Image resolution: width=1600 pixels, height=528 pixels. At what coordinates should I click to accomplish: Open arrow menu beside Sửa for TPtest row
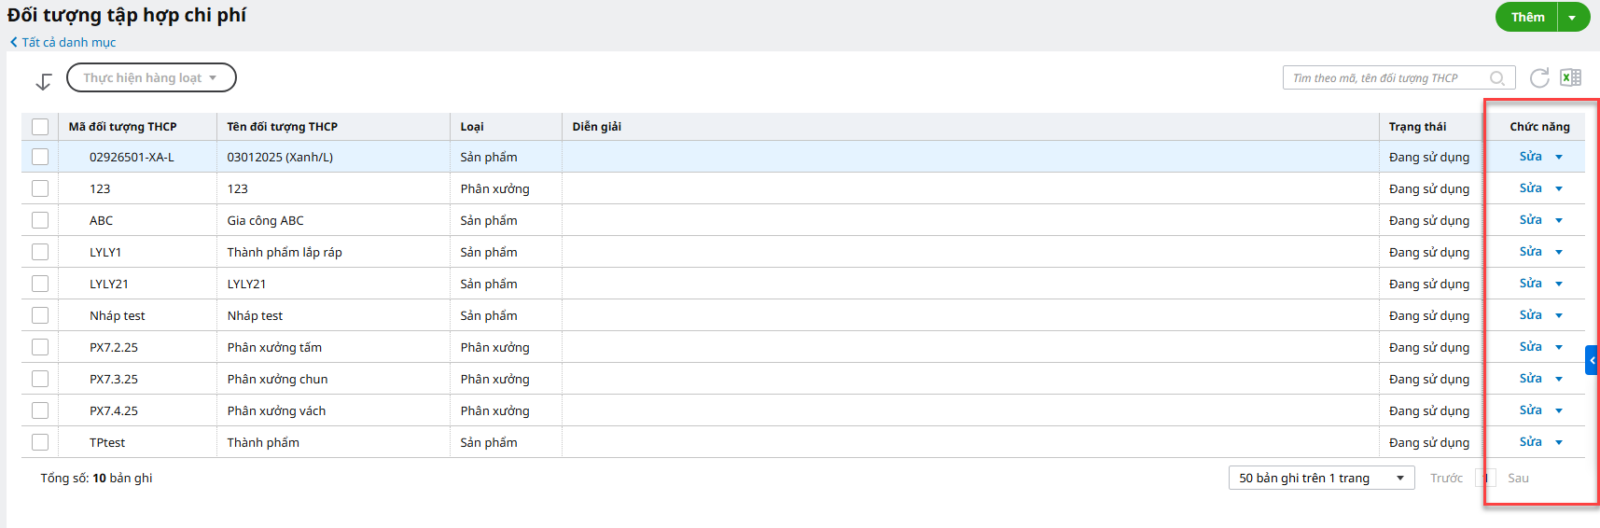1559,443
